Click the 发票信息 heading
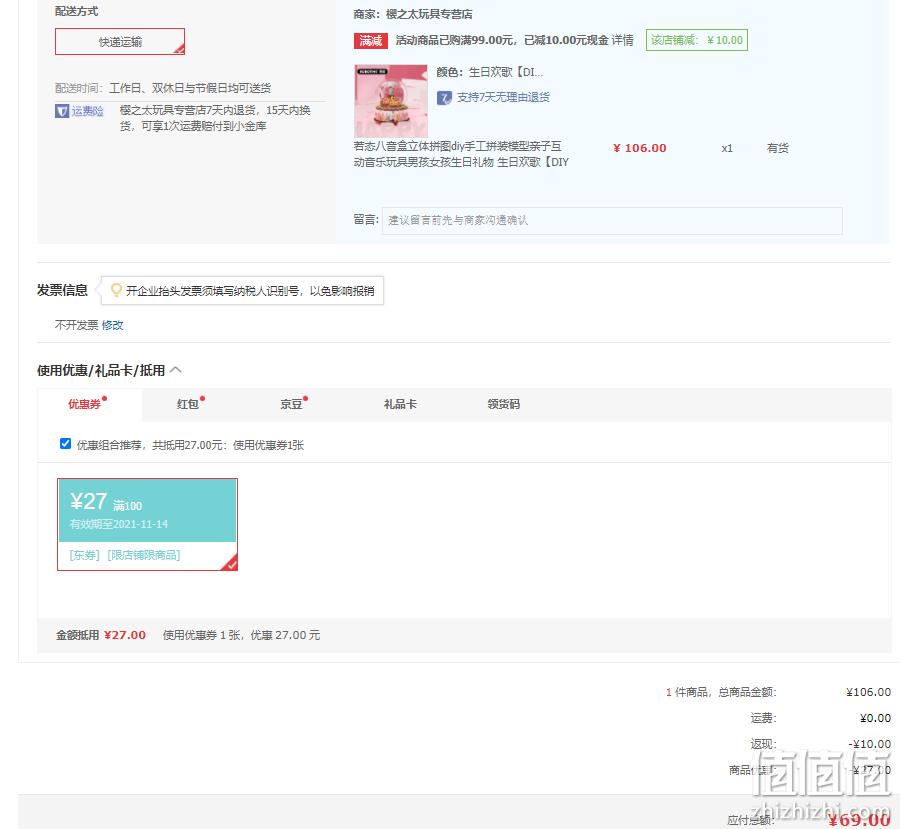This screenshot has width=900, height=829. point(62,290)
